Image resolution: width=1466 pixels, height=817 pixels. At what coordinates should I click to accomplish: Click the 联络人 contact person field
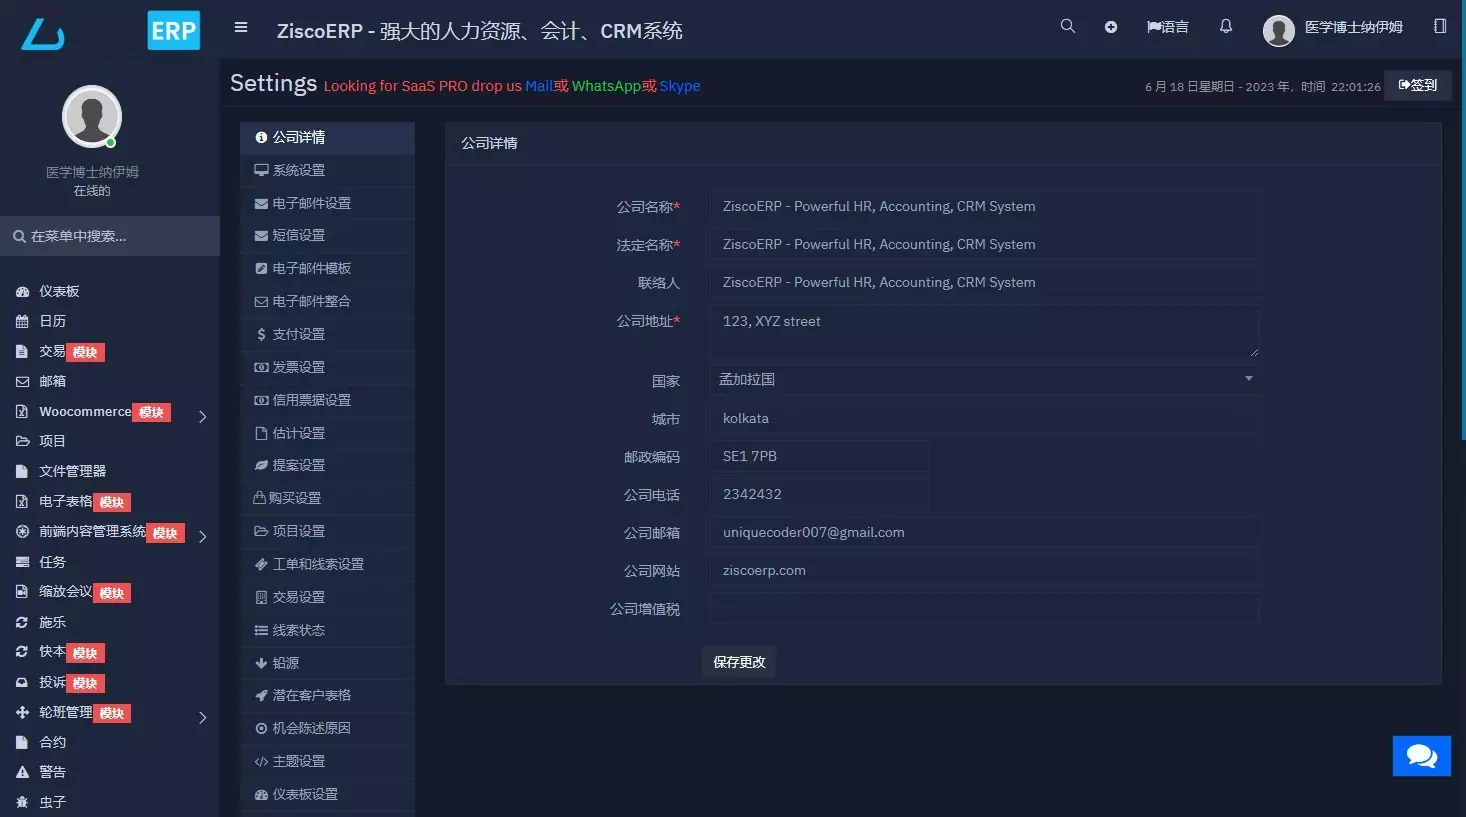984,282
